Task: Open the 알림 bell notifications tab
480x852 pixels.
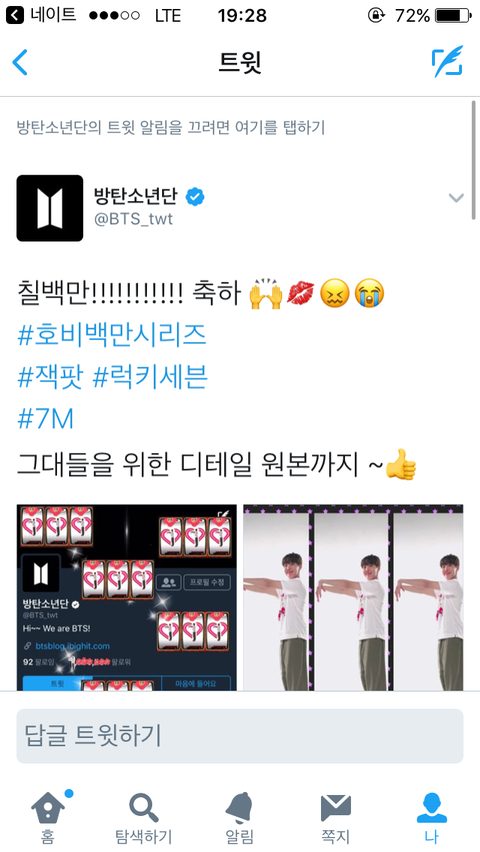Action: 239,817
